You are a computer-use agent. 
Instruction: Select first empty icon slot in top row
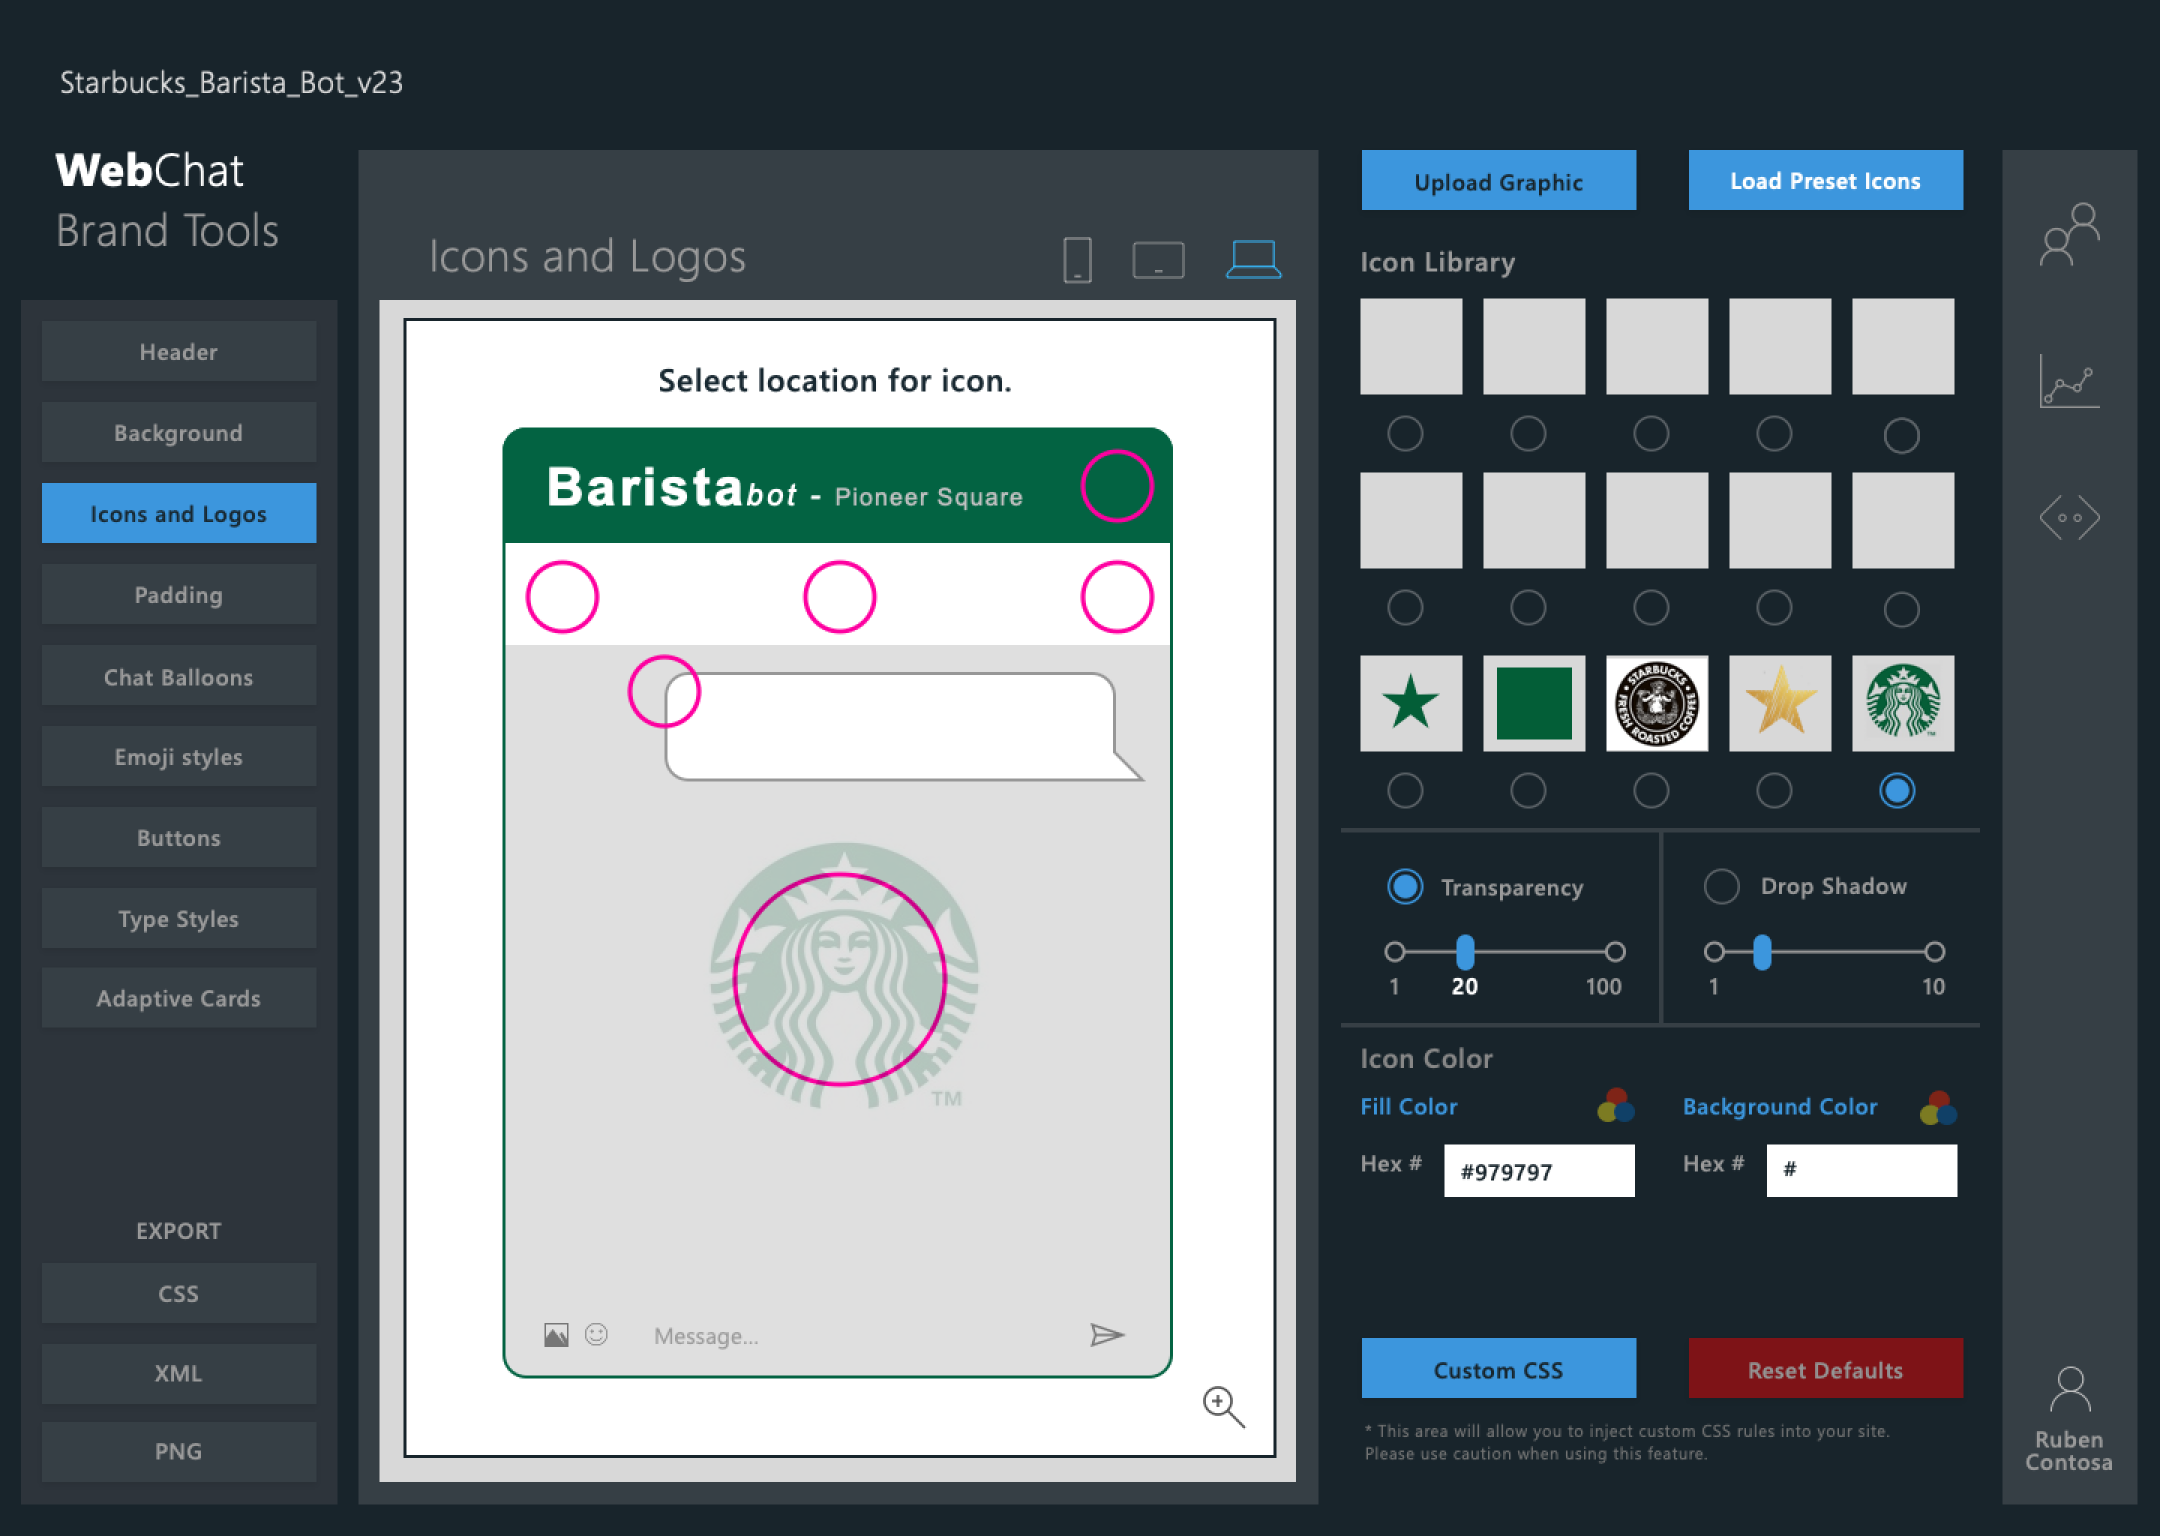(1411, 346)
